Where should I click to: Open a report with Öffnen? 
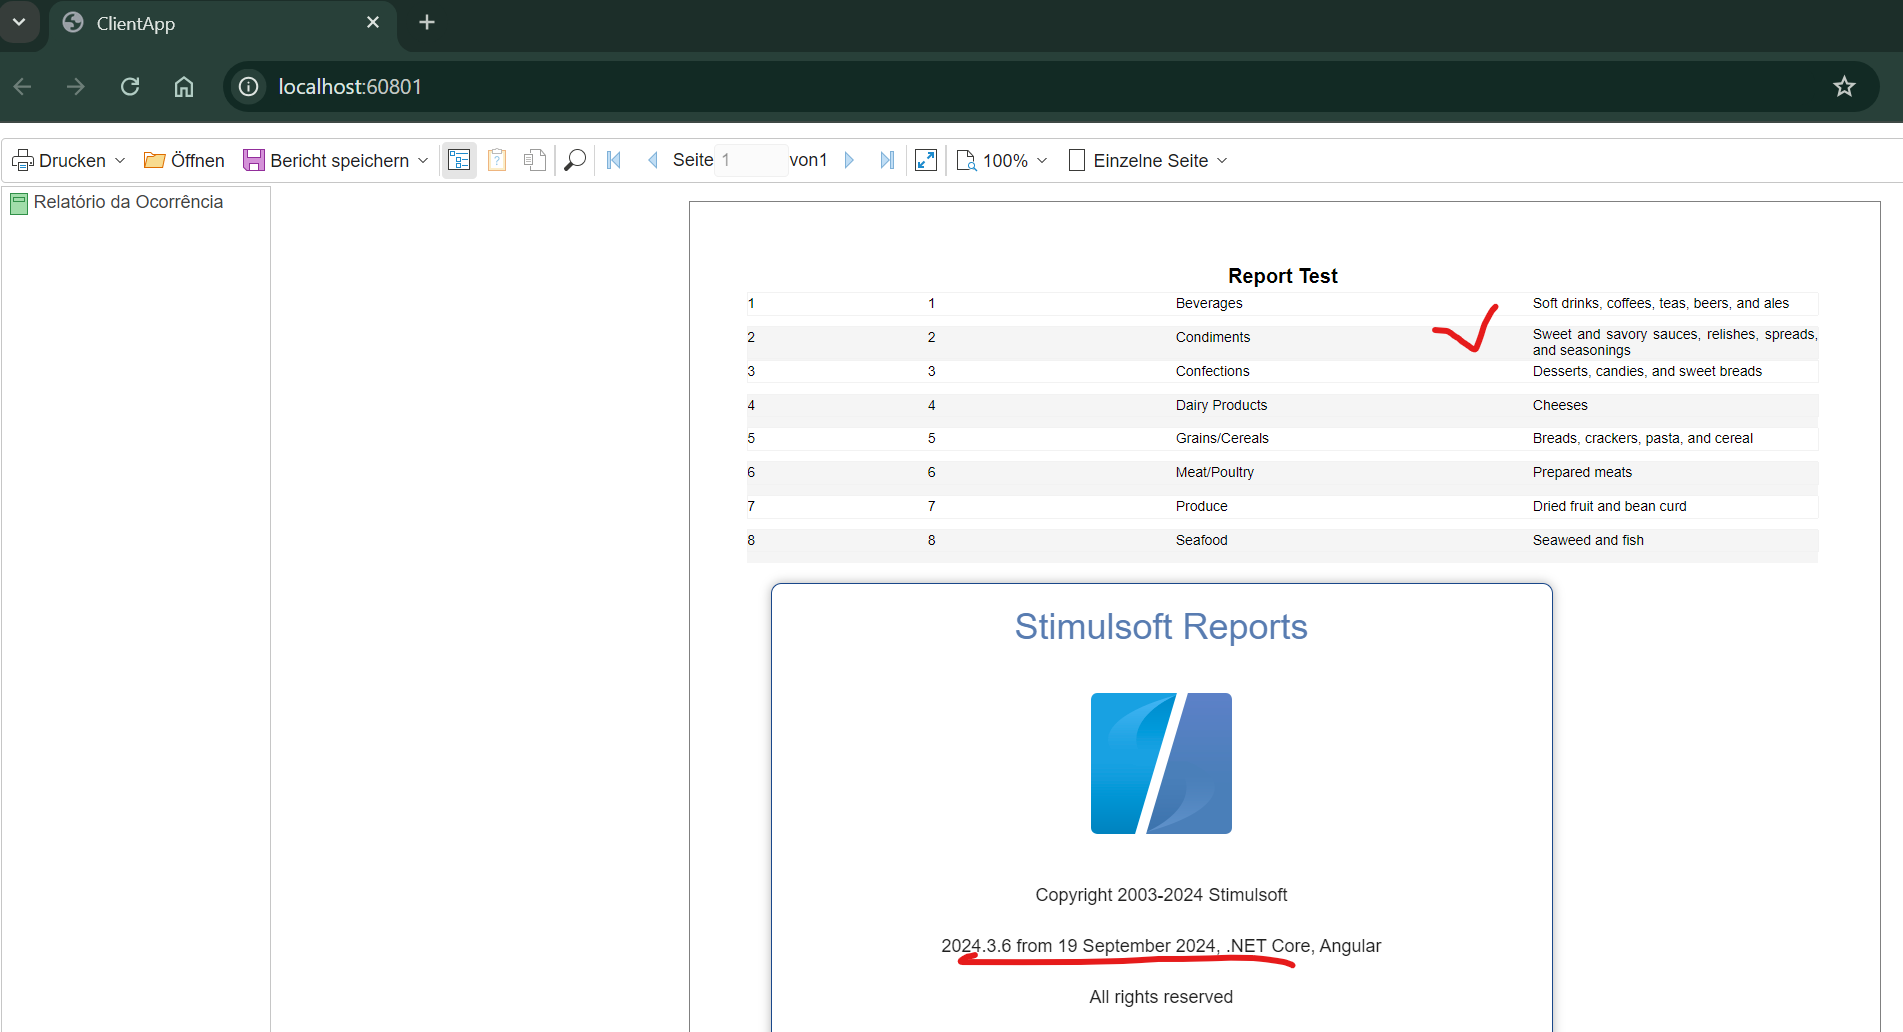coord(184,160)
